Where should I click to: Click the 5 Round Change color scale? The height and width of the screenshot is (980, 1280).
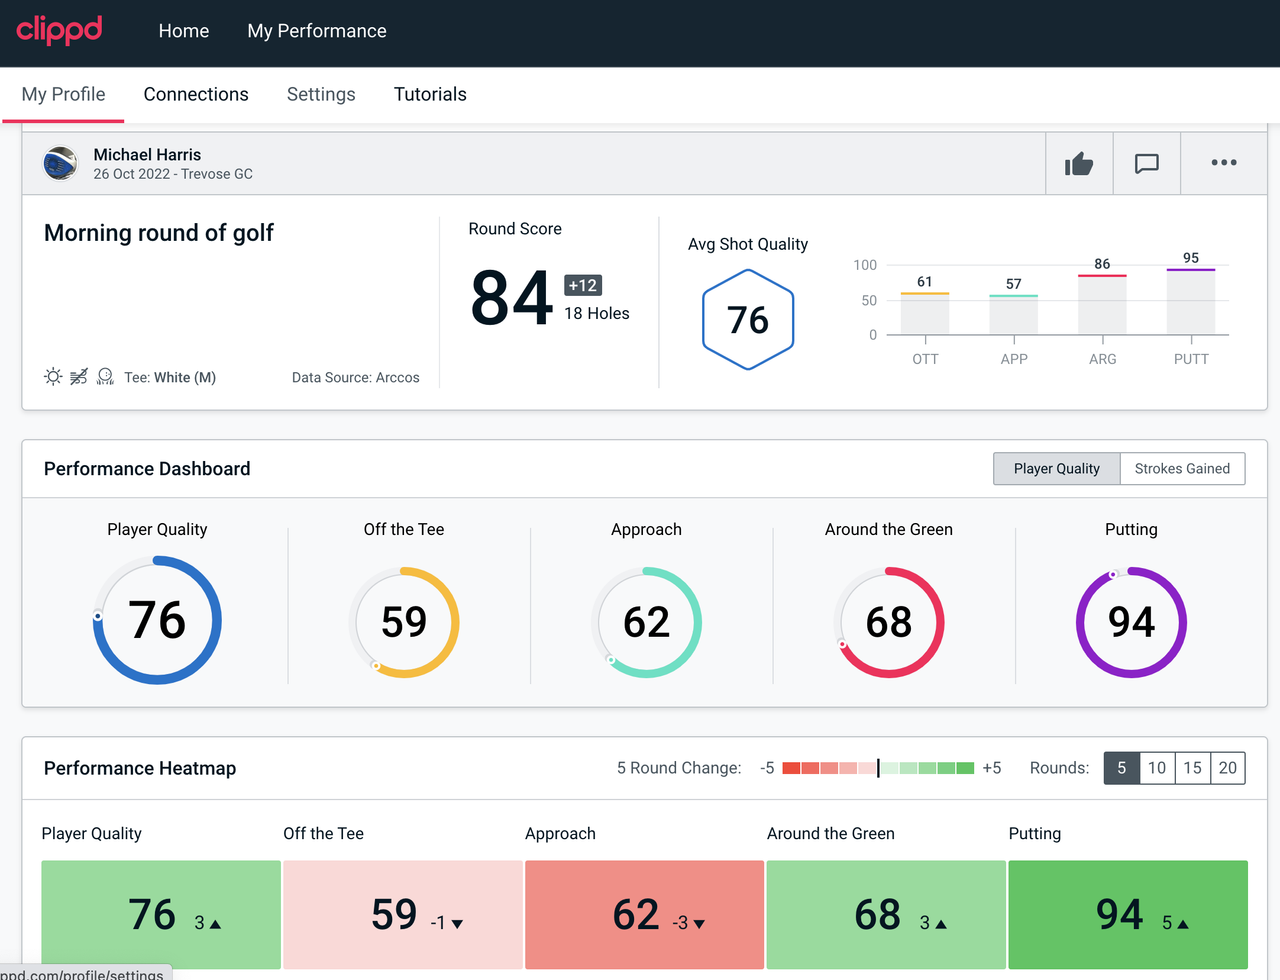point(878,768)
